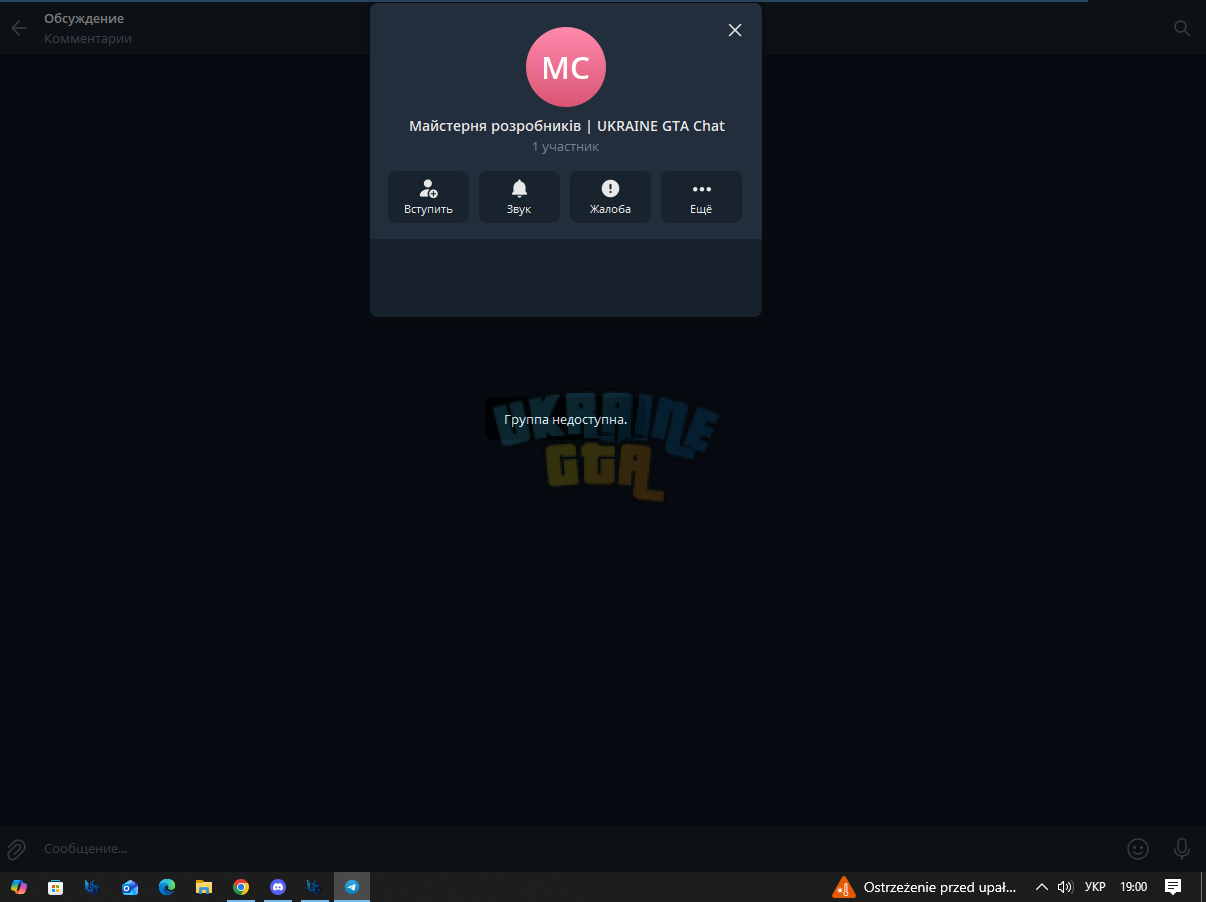Open the notification center icon
This screenshot has width=1206, height=902.
1173,887
